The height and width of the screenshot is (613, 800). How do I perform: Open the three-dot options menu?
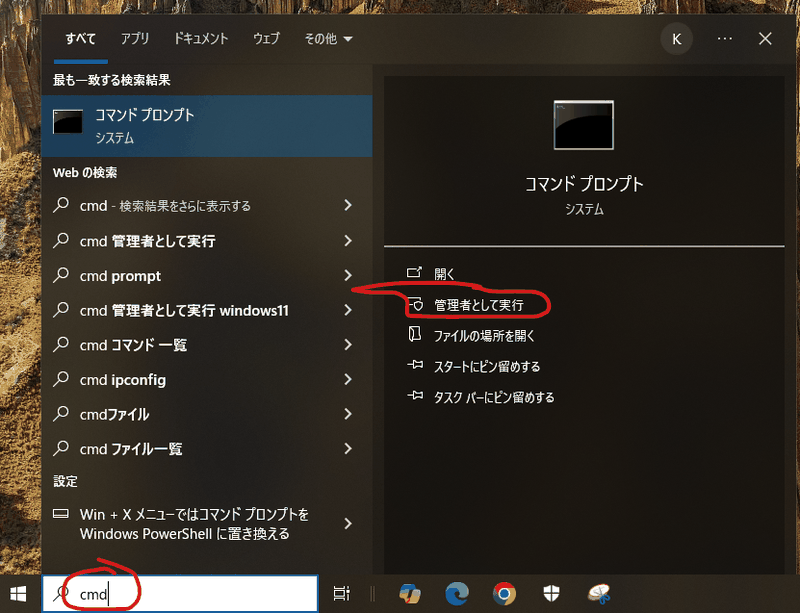724,39
